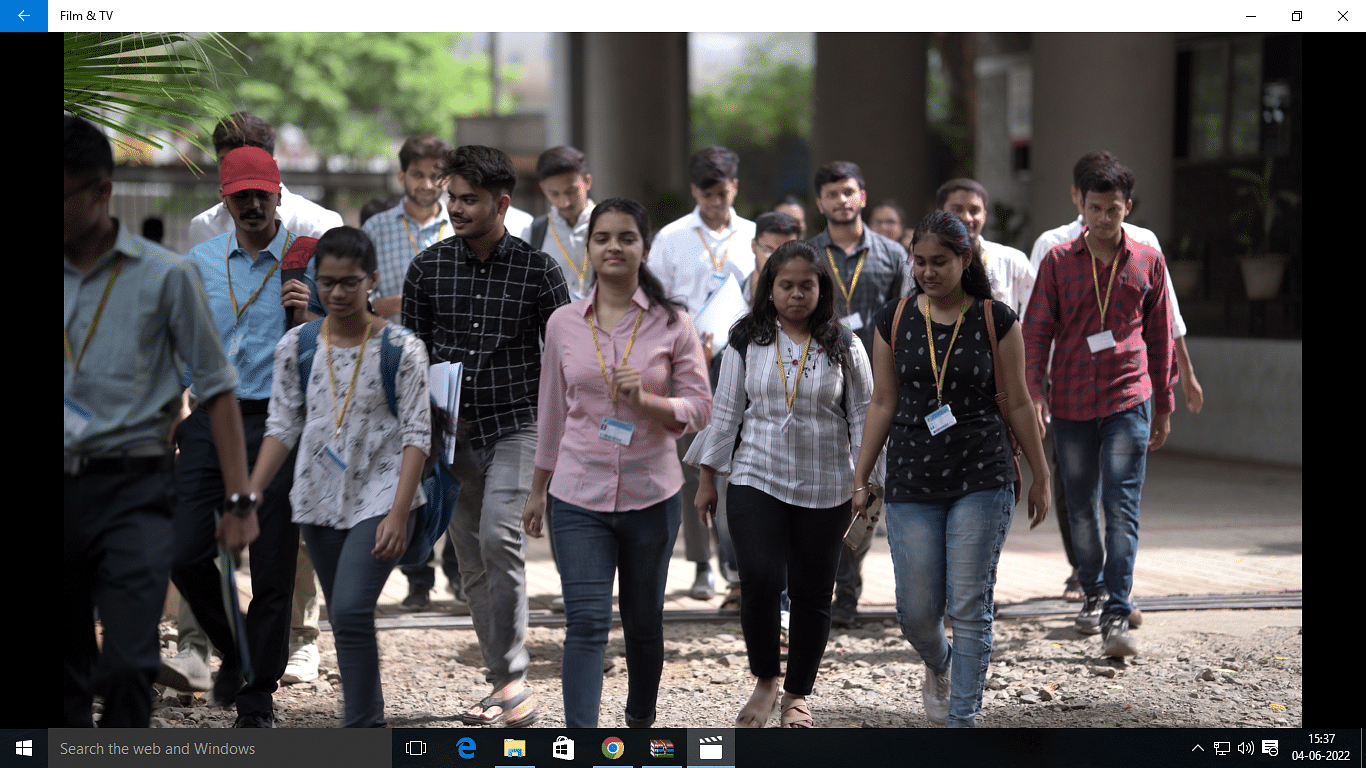Expand the hidden system tray icons chevron
This screenshot has height=768, width=1366.
coord(1197,748)
